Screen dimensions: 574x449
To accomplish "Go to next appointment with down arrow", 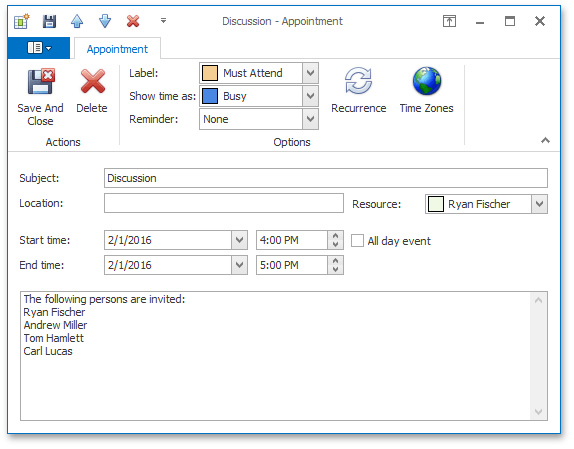I will point(105,21).
